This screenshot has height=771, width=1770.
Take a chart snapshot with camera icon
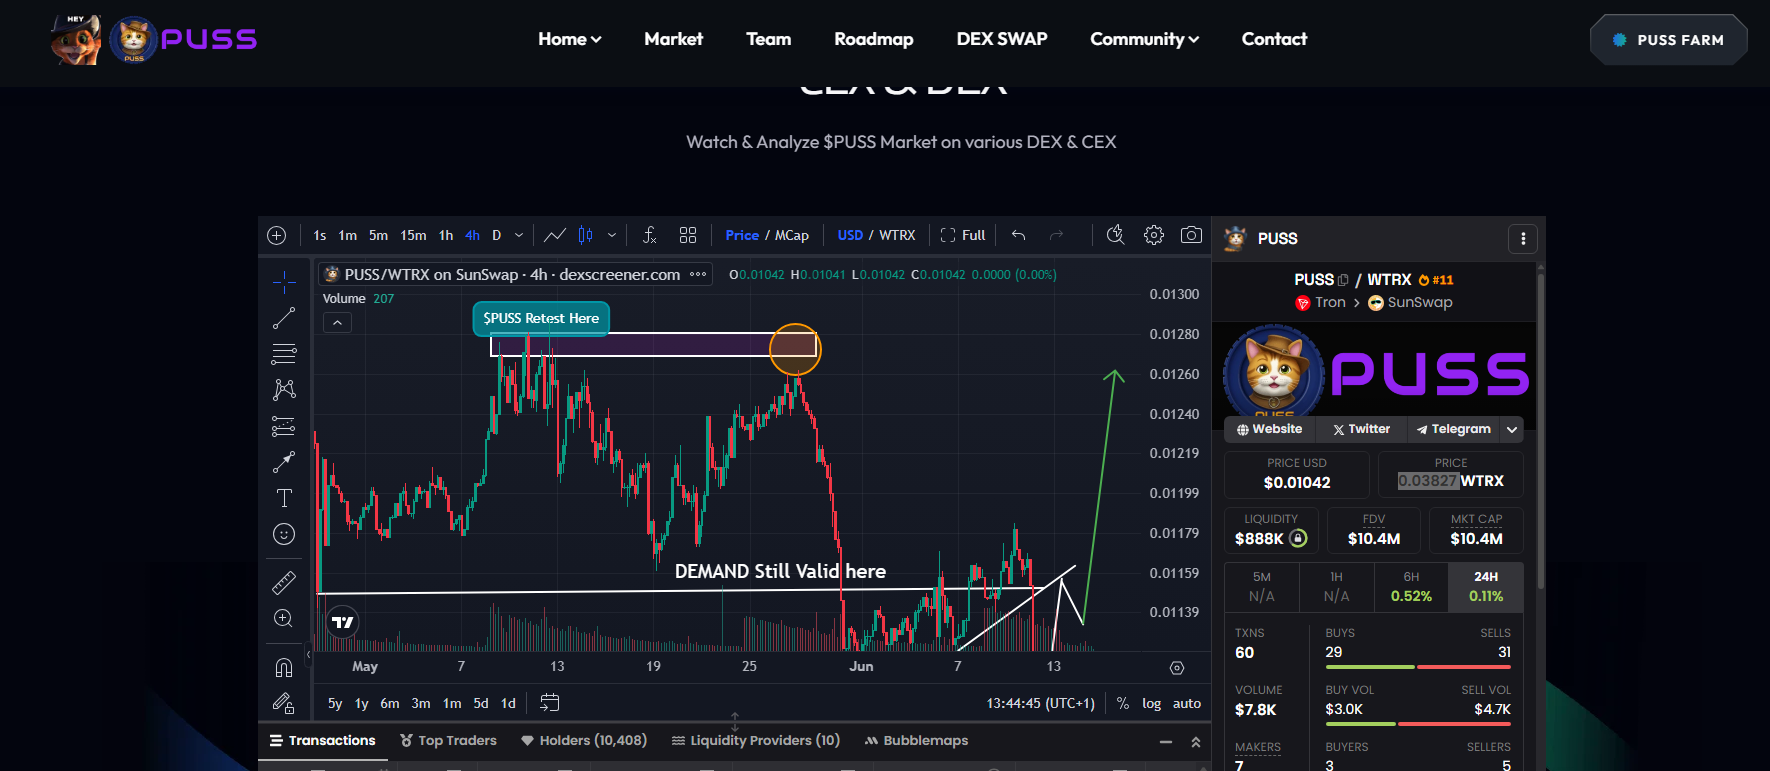click(1191, 235)
